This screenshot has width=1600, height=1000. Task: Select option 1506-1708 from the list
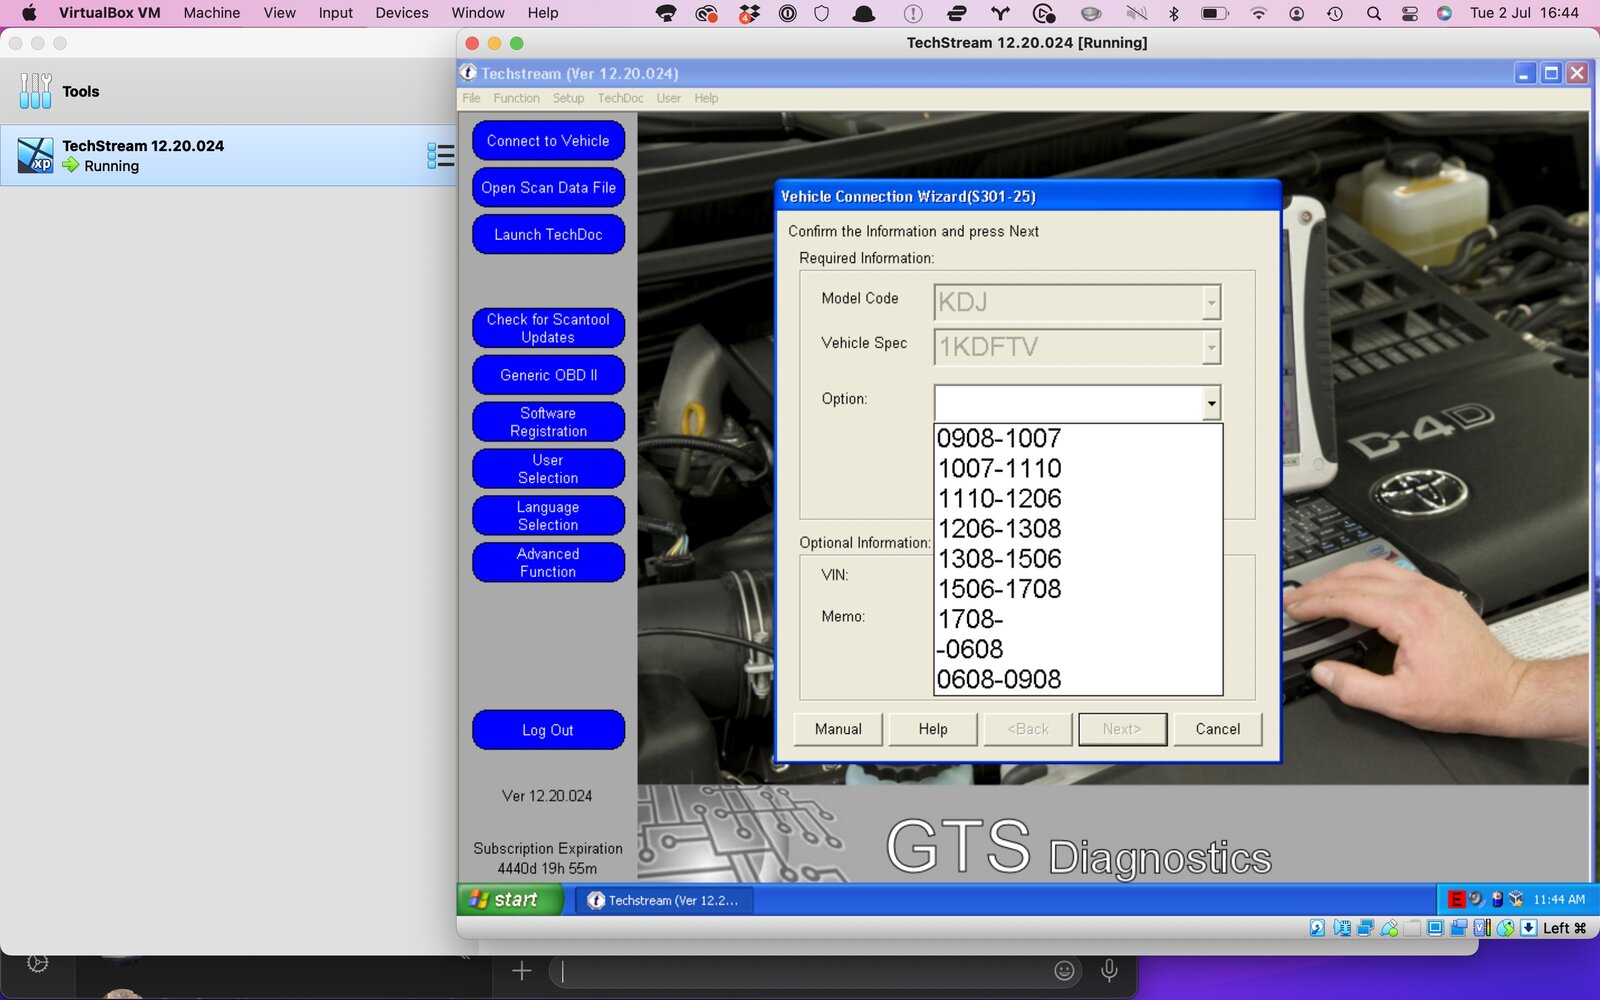tap(1077, 588)
